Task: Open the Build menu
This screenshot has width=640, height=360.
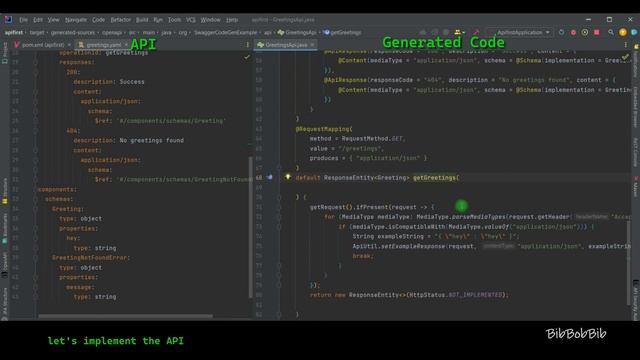Action: tap(142, 20)
